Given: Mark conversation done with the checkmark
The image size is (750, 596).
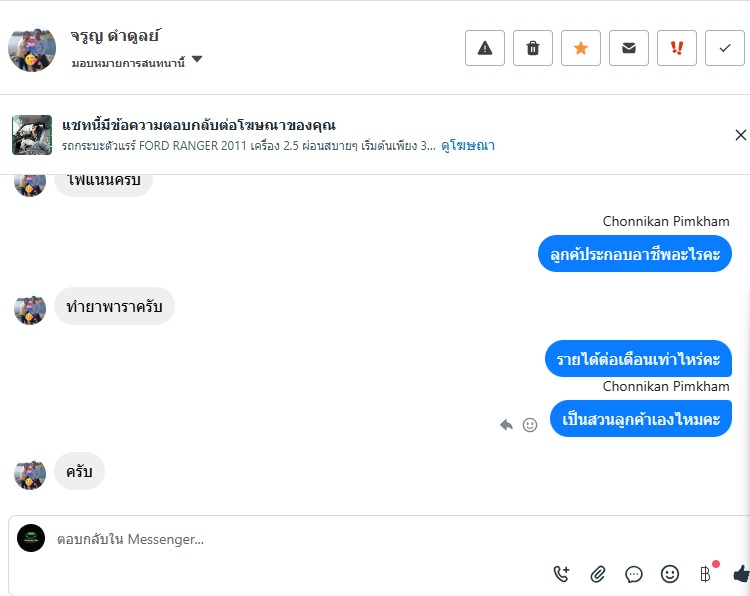Looking at the screenshot, I should [725, 48].
